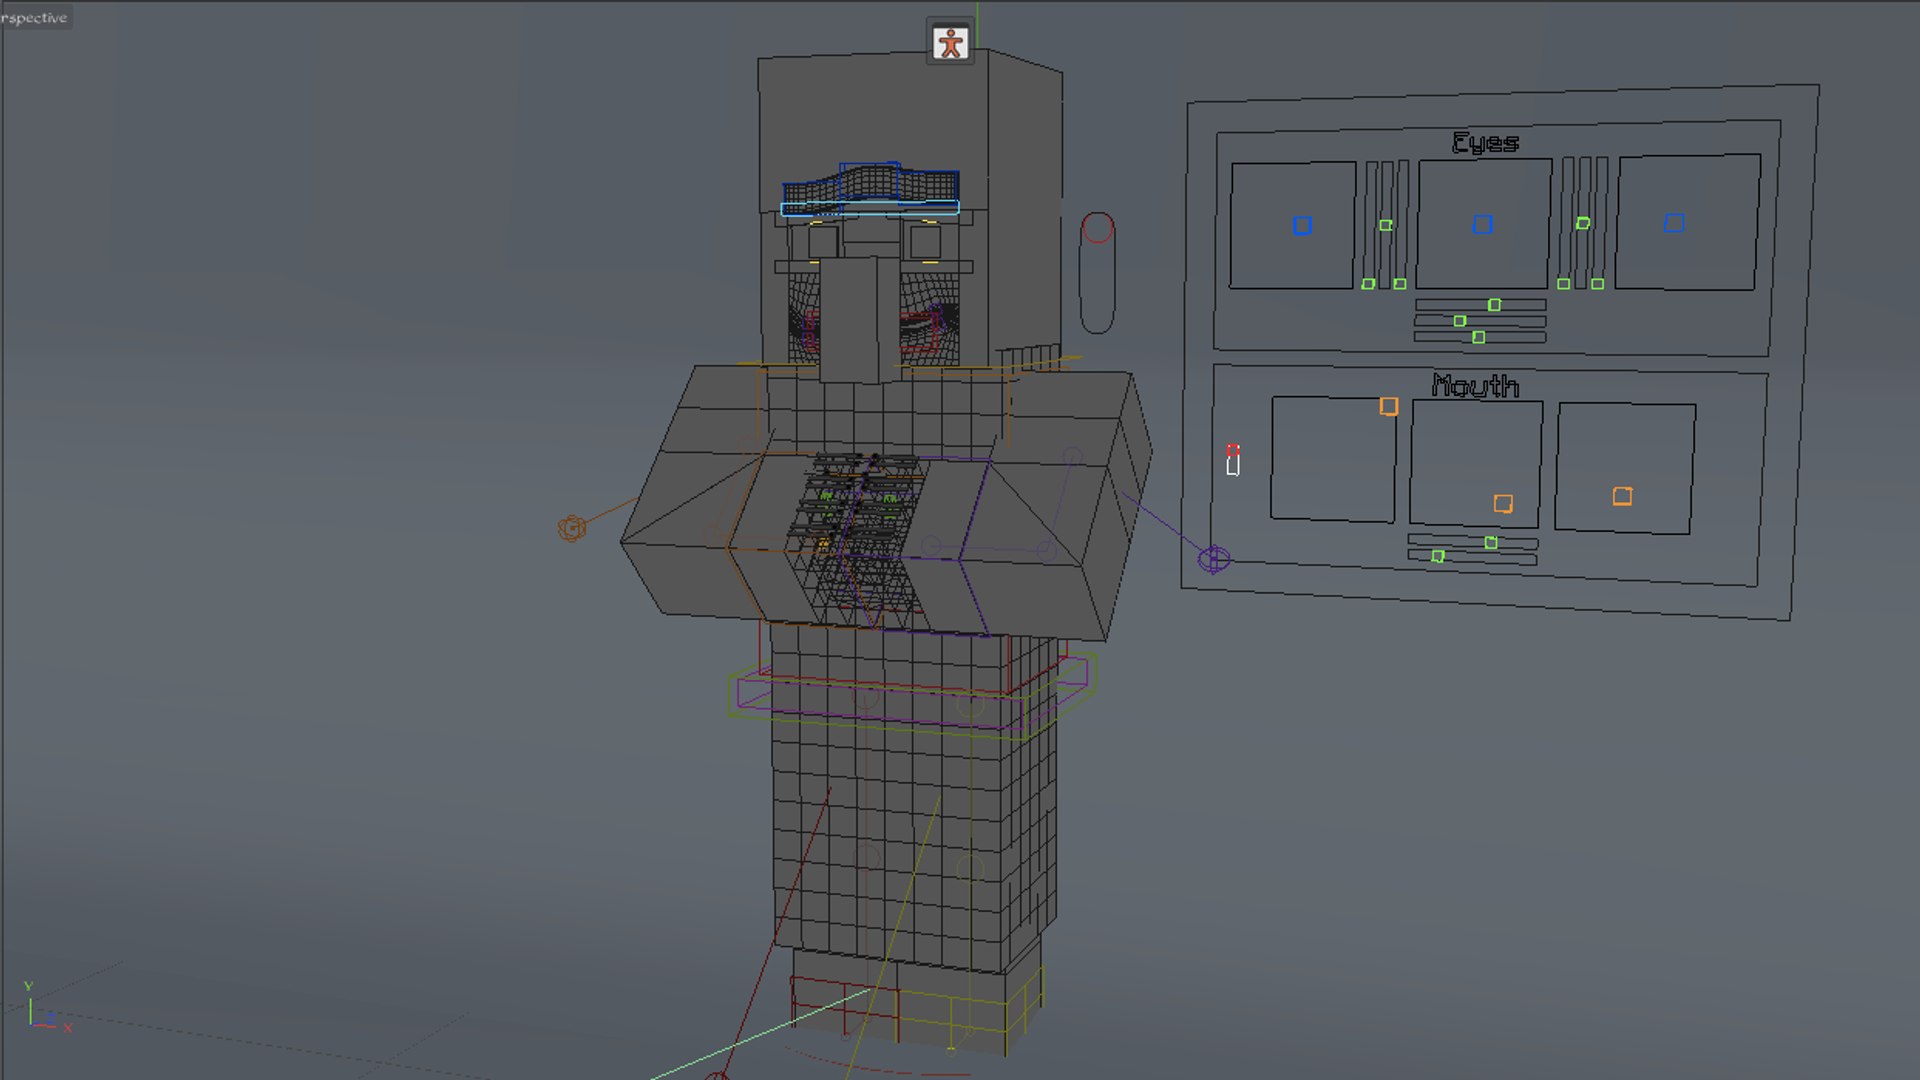
Task: Click the orange character figure icon above the head
Action: click(950, 42)
